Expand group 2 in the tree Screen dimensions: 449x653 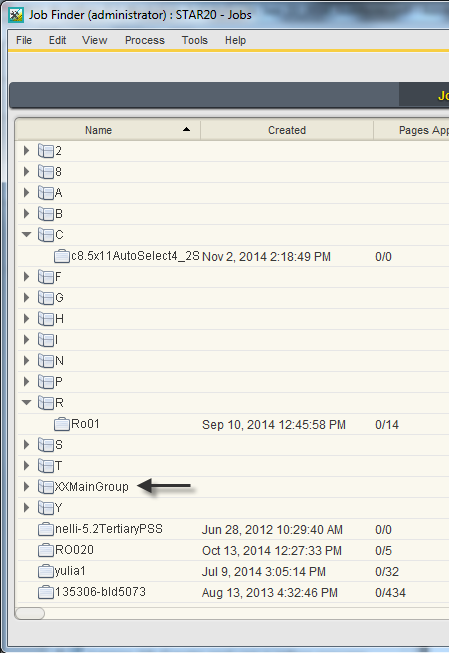tap(26, 150)
